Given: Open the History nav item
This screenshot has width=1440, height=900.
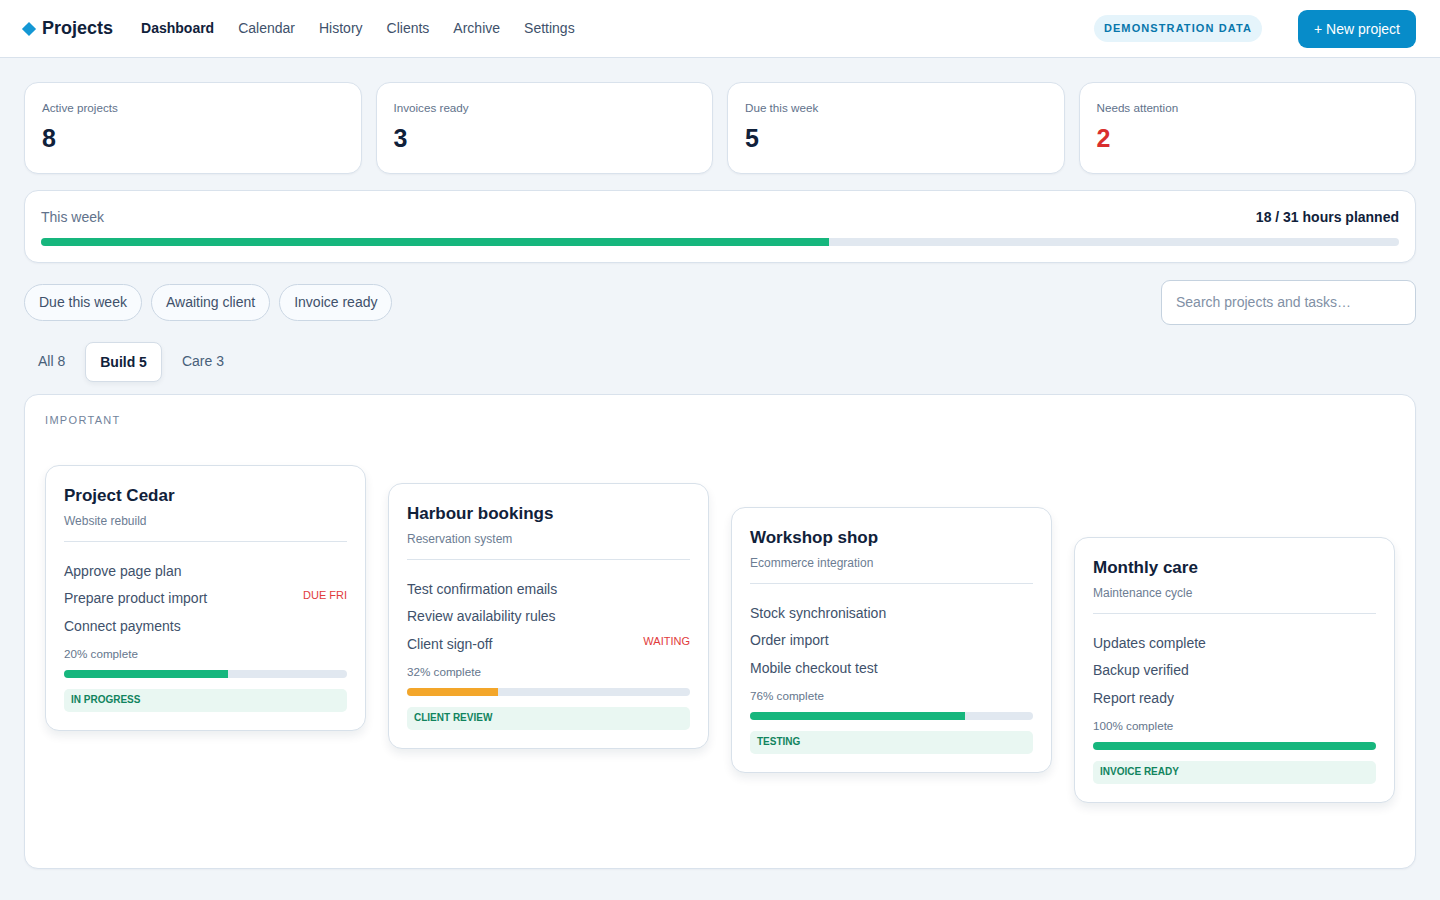Looking at the screenshot, I should [340, 28].
